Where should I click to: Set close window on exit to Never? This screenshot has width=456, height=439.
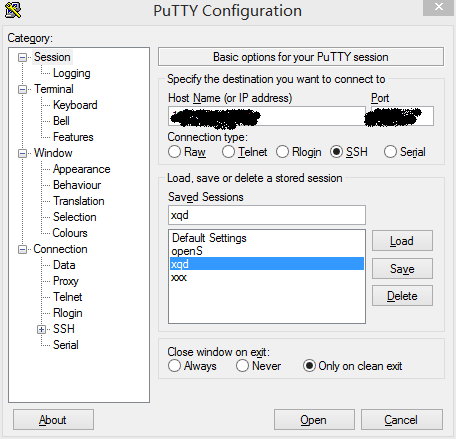[x=258, y=366]
